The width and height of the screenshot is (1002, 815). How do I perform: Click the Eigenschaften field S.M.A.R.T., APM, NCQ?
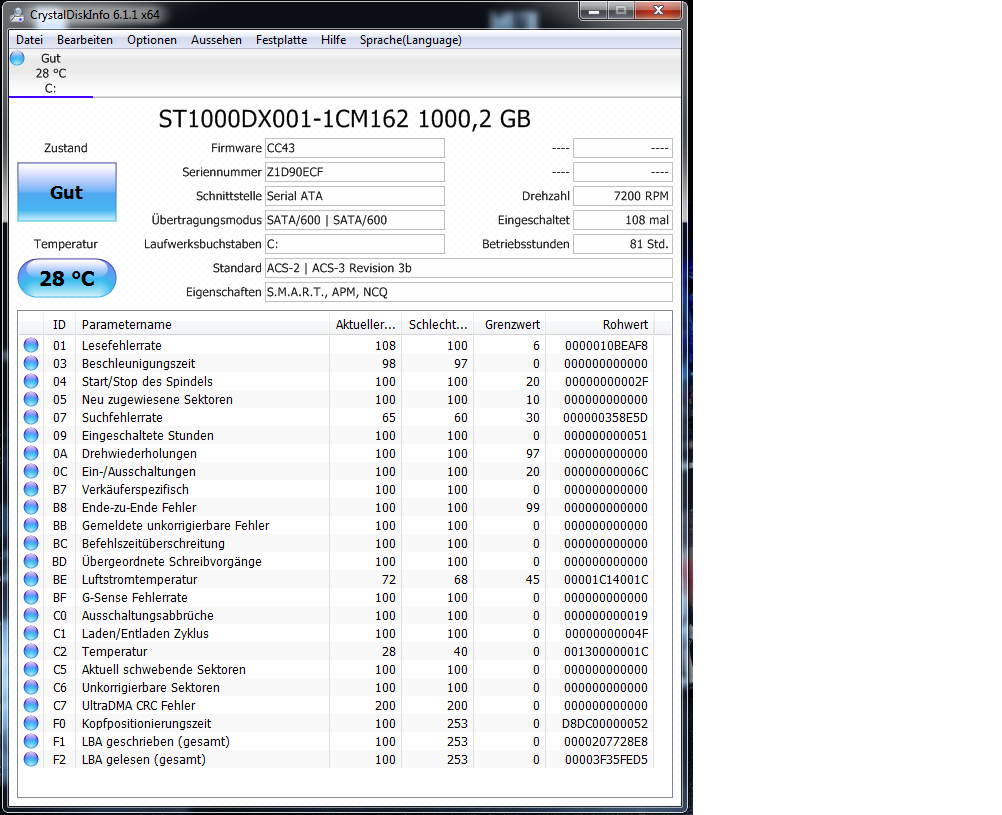[469, 291]
